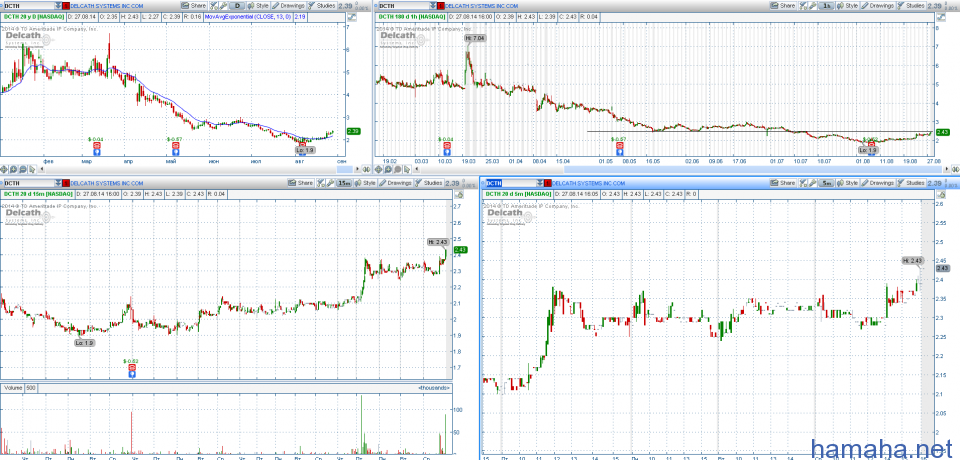960x460 pixels.
Task: Click symbol input field of 1h chart
Action: (x=403, y=6)
